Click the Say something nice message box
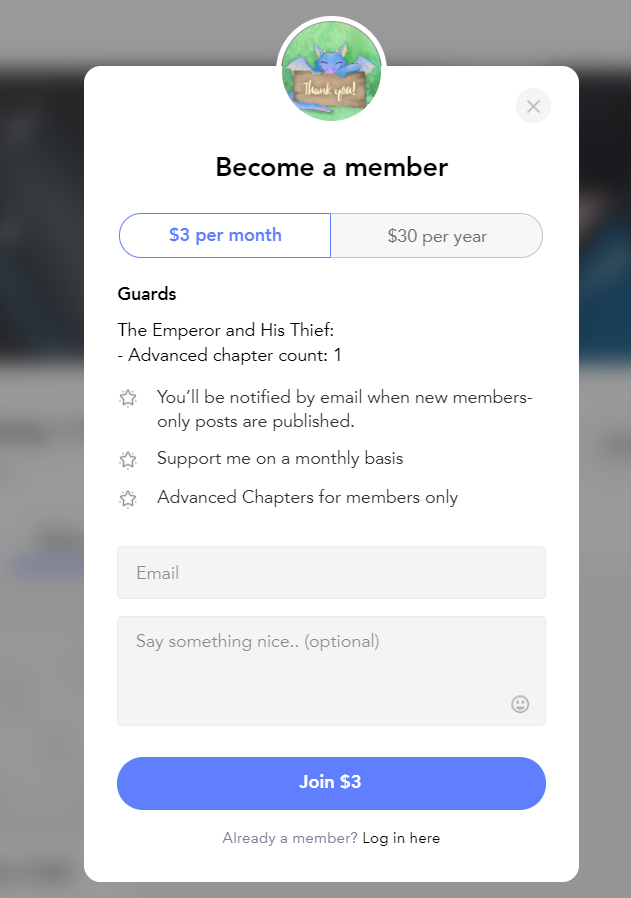631x898 pixels. point(332,671)
